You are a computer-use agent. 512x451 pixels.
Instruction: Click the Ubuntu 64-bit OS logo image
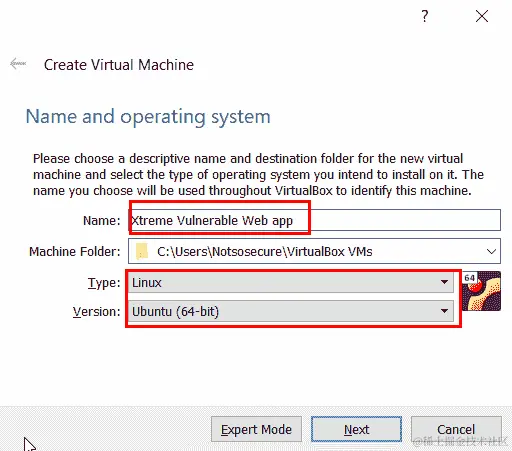point(481,291)
